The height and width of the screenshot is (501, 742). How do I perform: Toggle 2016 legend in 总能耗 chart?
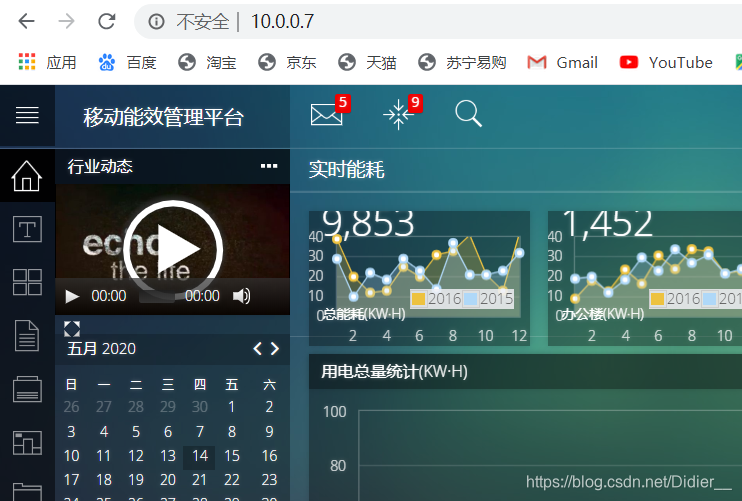click(x=436, y=299)
